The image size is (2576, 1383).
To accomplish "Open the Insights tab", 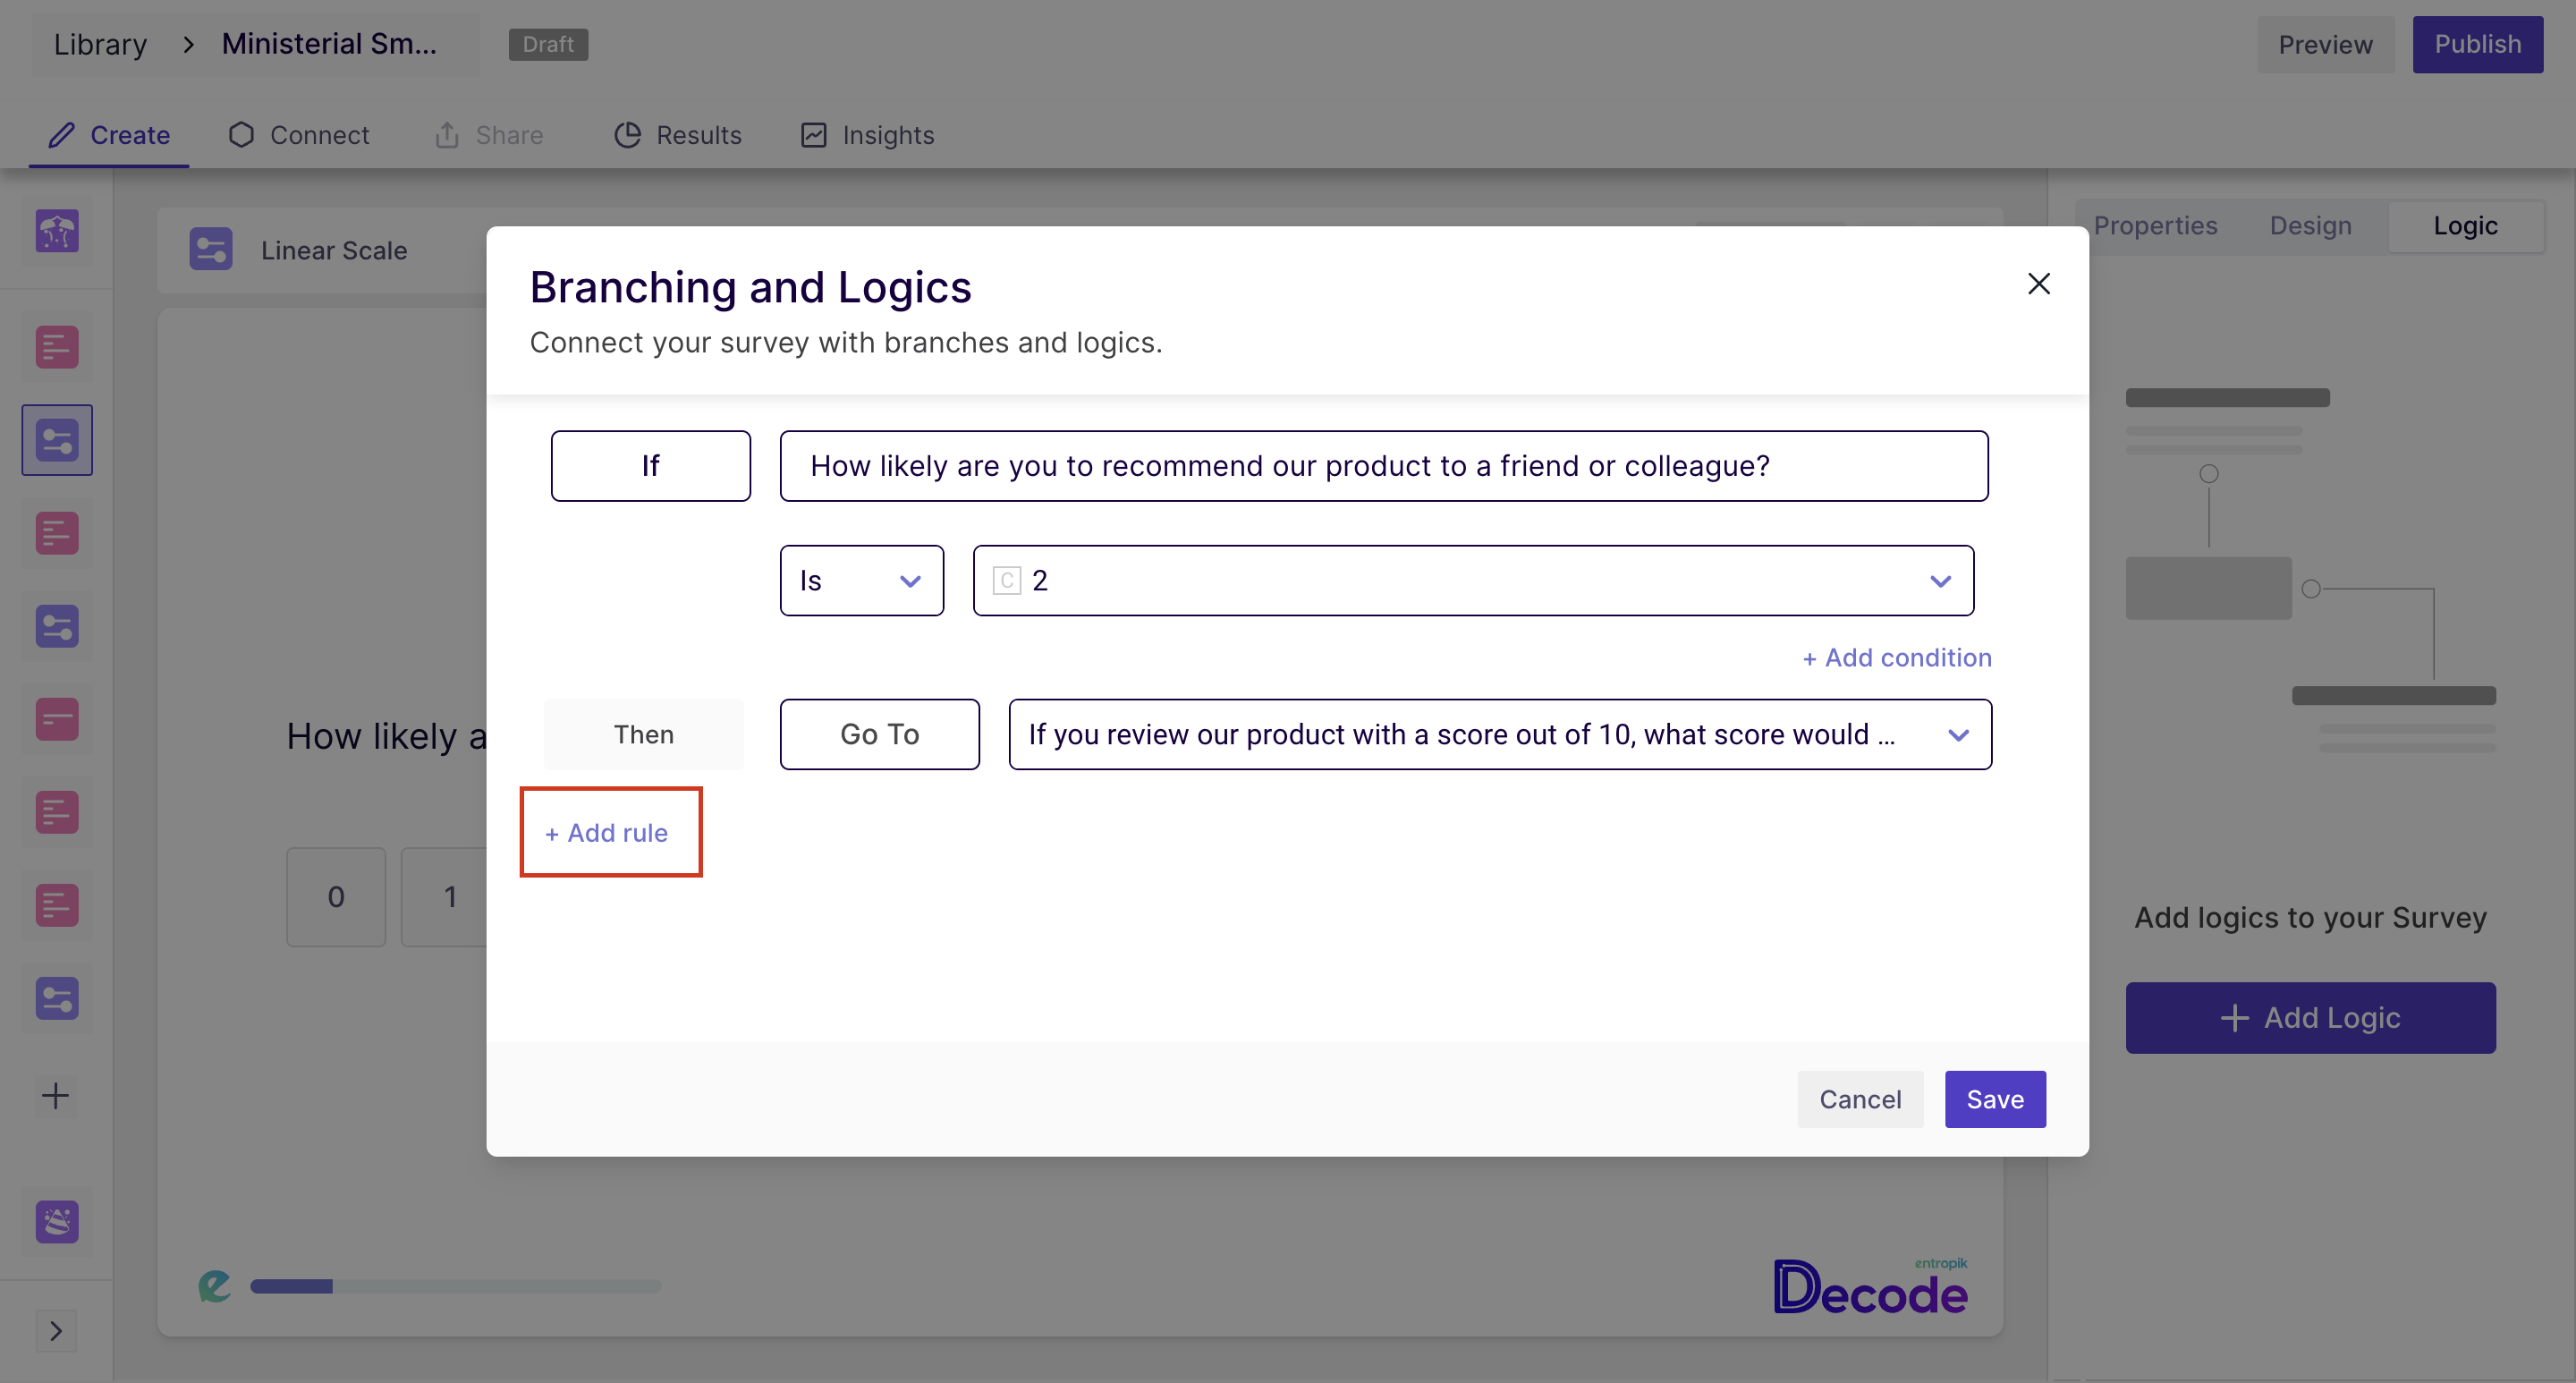I will (867, 135).
